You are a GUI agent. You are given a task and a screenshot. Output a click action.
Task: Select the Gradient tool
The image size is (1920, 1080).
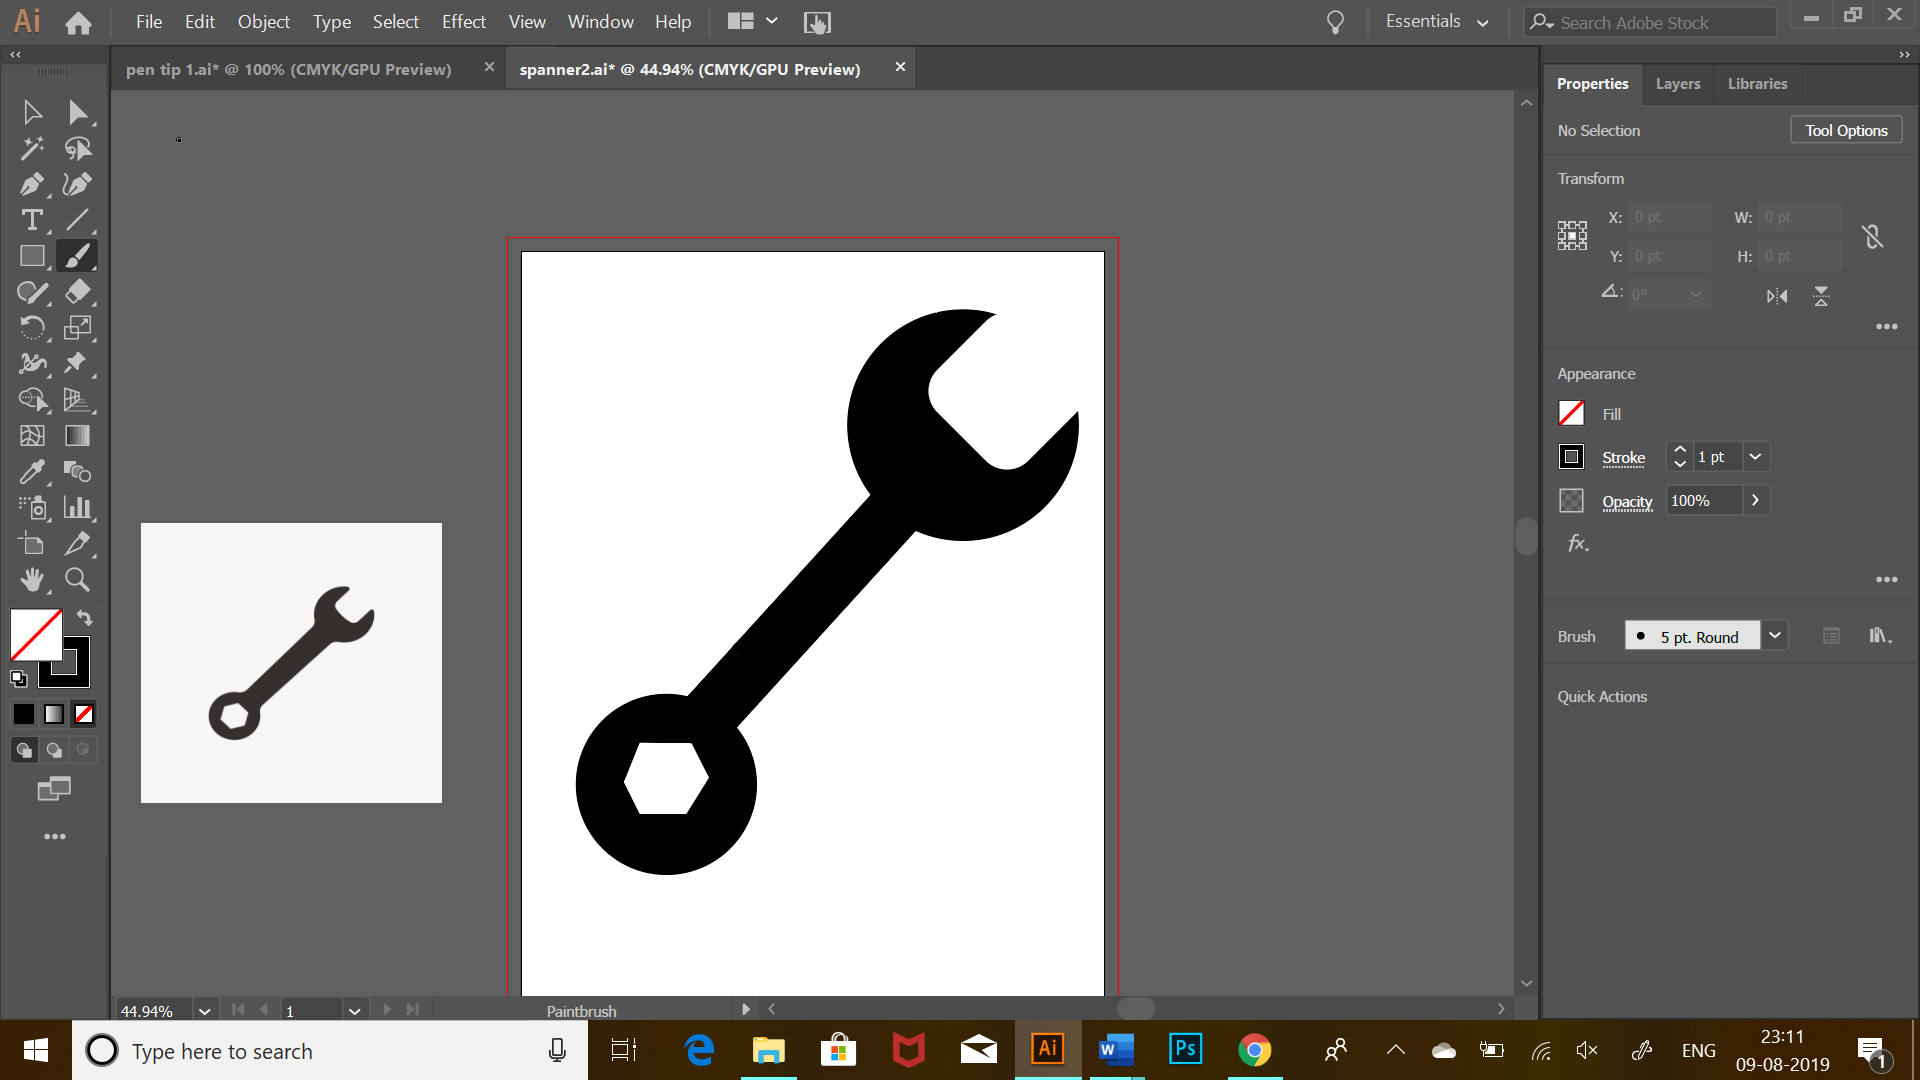coord(77,436)
